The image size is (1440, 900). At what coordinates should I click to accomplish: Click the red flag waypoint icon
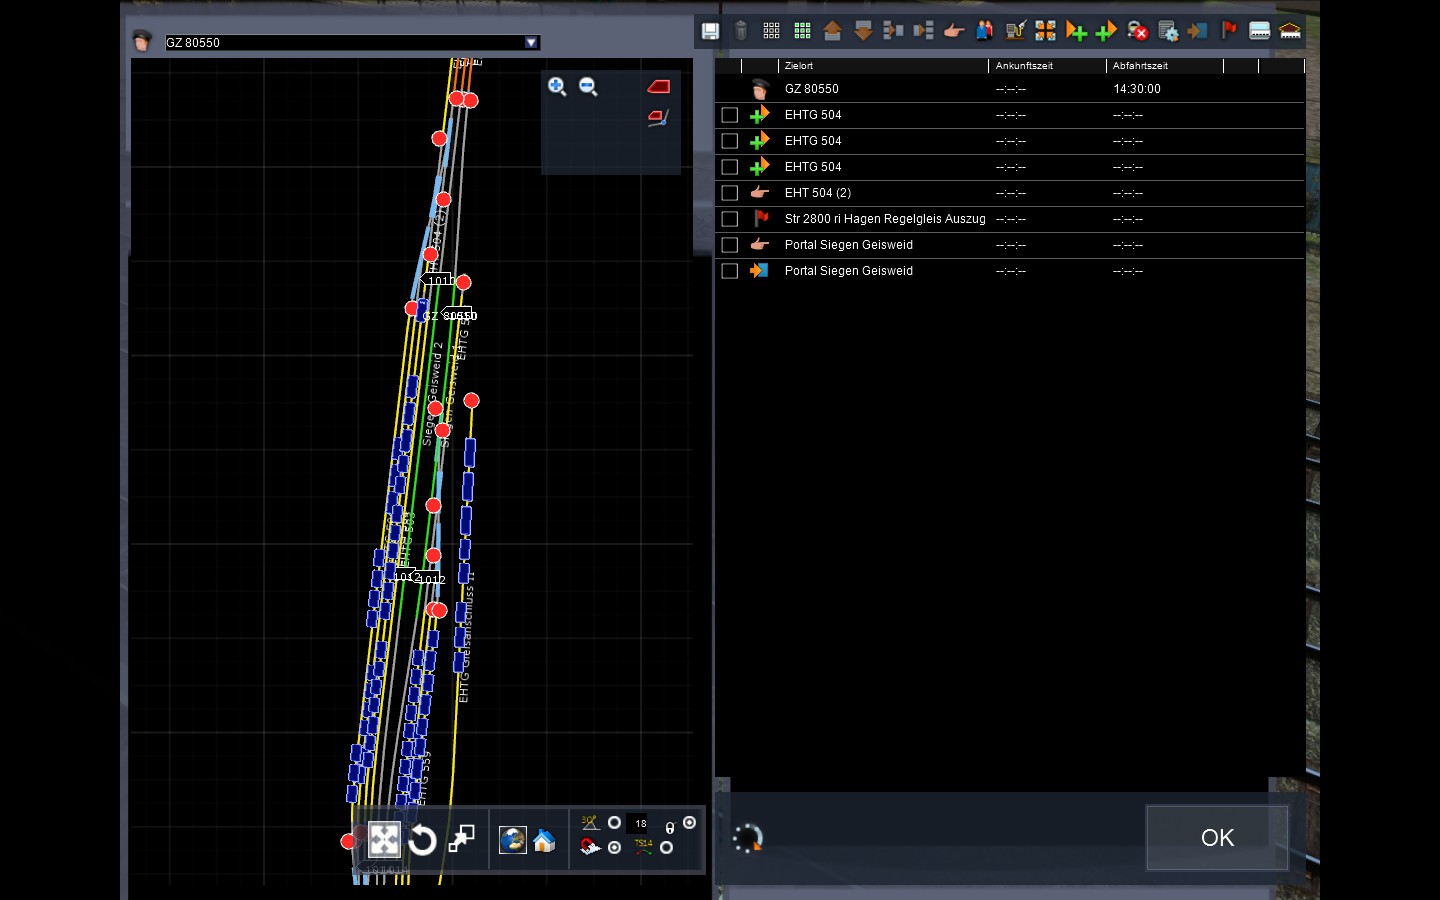(1229, 31)
